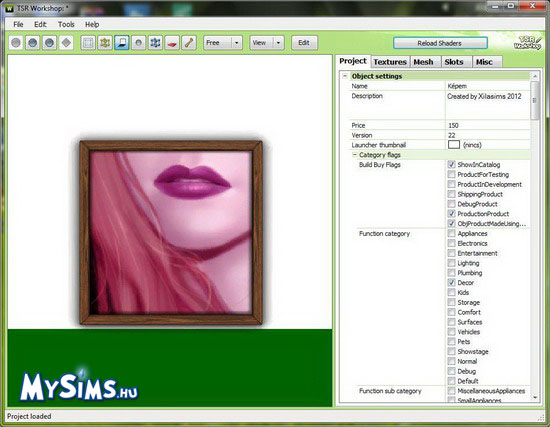This screenshot has width=550, height=427.
Task: Click the gray sphere toolbar icon
Action: pyautogui.click(x=16, y=43)
